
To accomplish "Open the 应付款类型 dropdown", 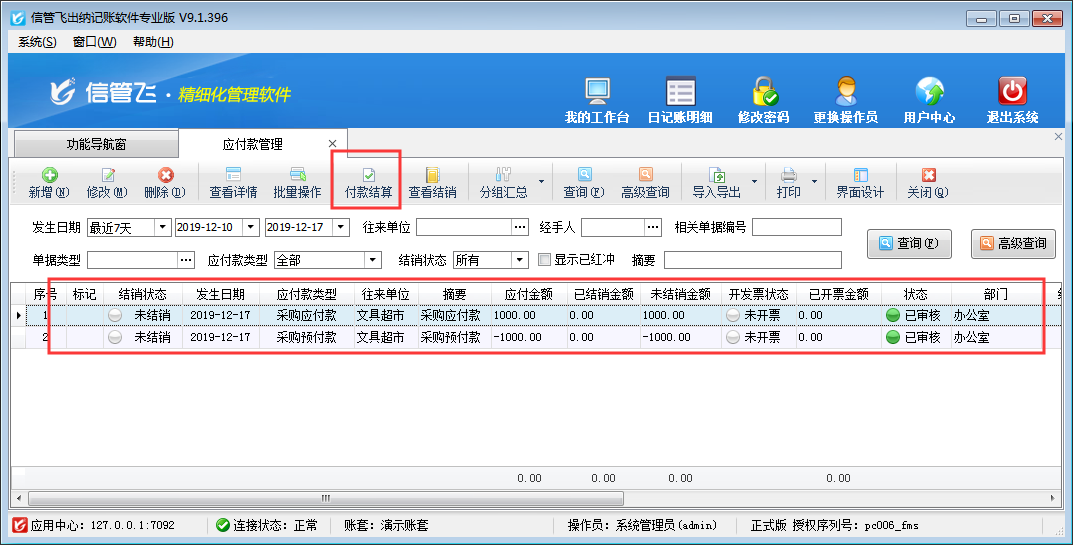I will point(372,260).
